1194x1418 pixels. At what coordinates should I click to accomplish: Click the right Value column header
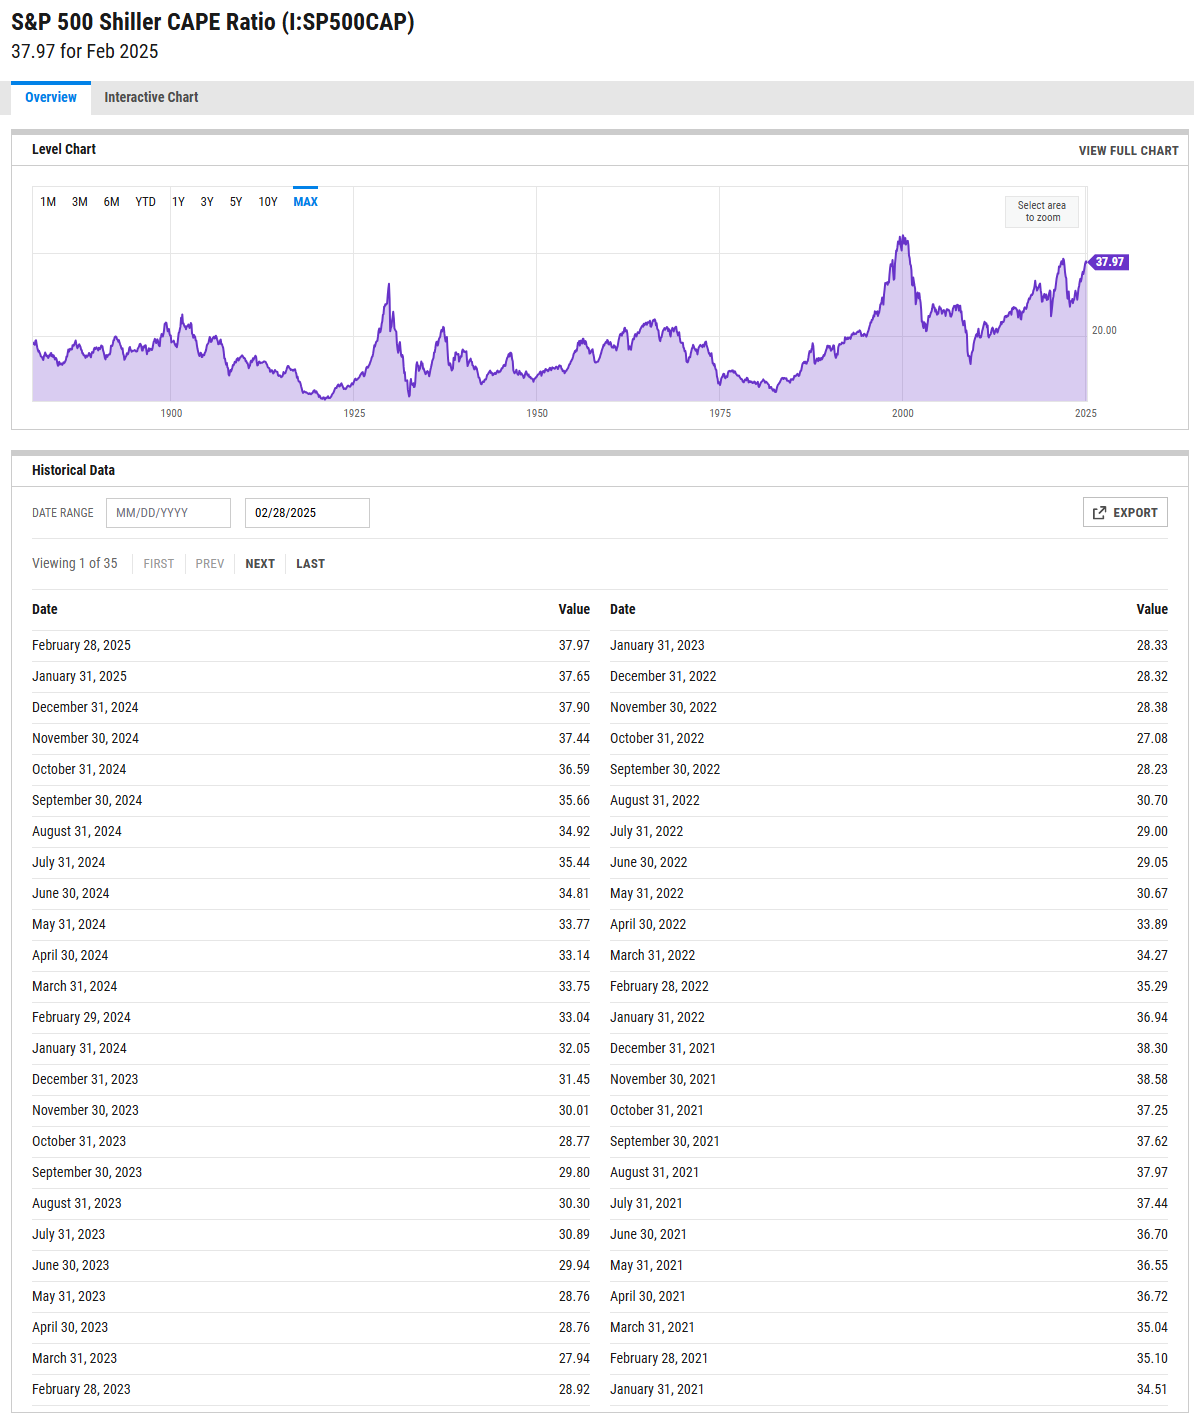1152,609
